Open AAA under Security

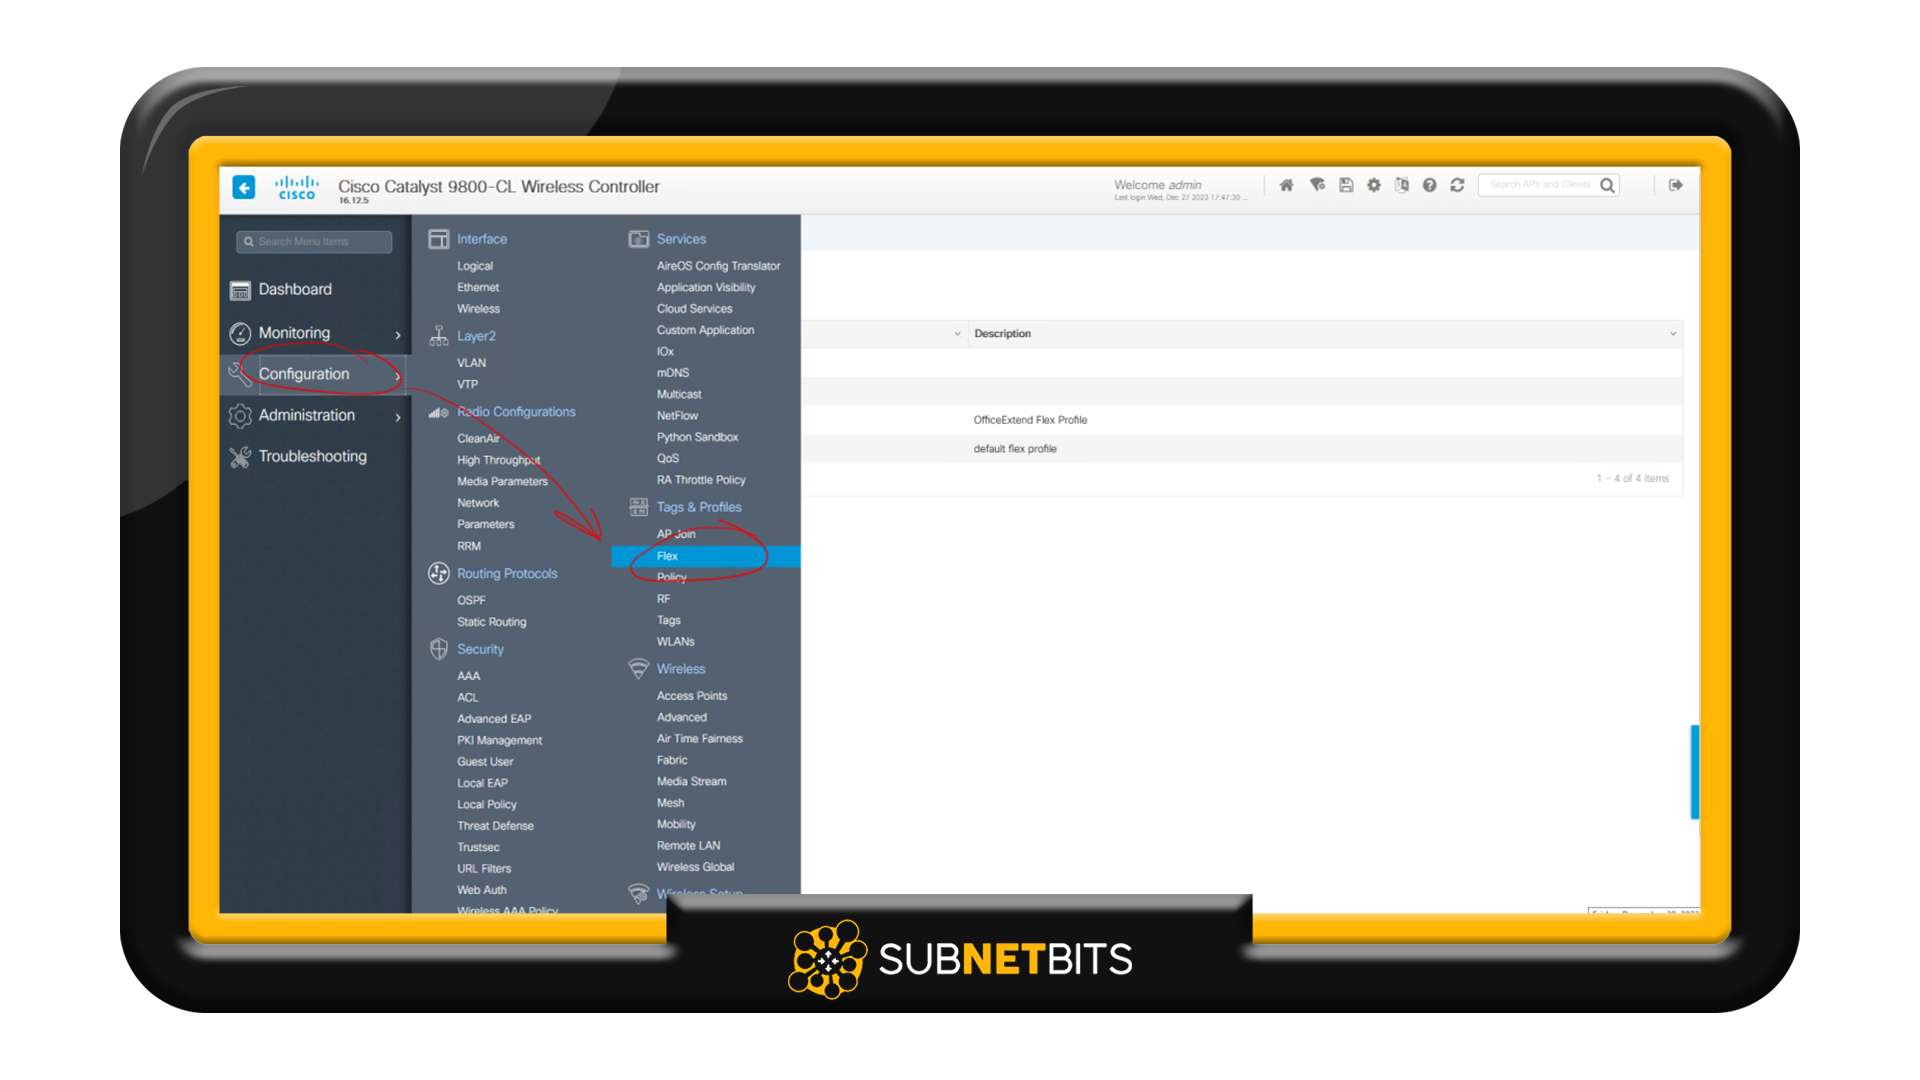tap(468, 676)
